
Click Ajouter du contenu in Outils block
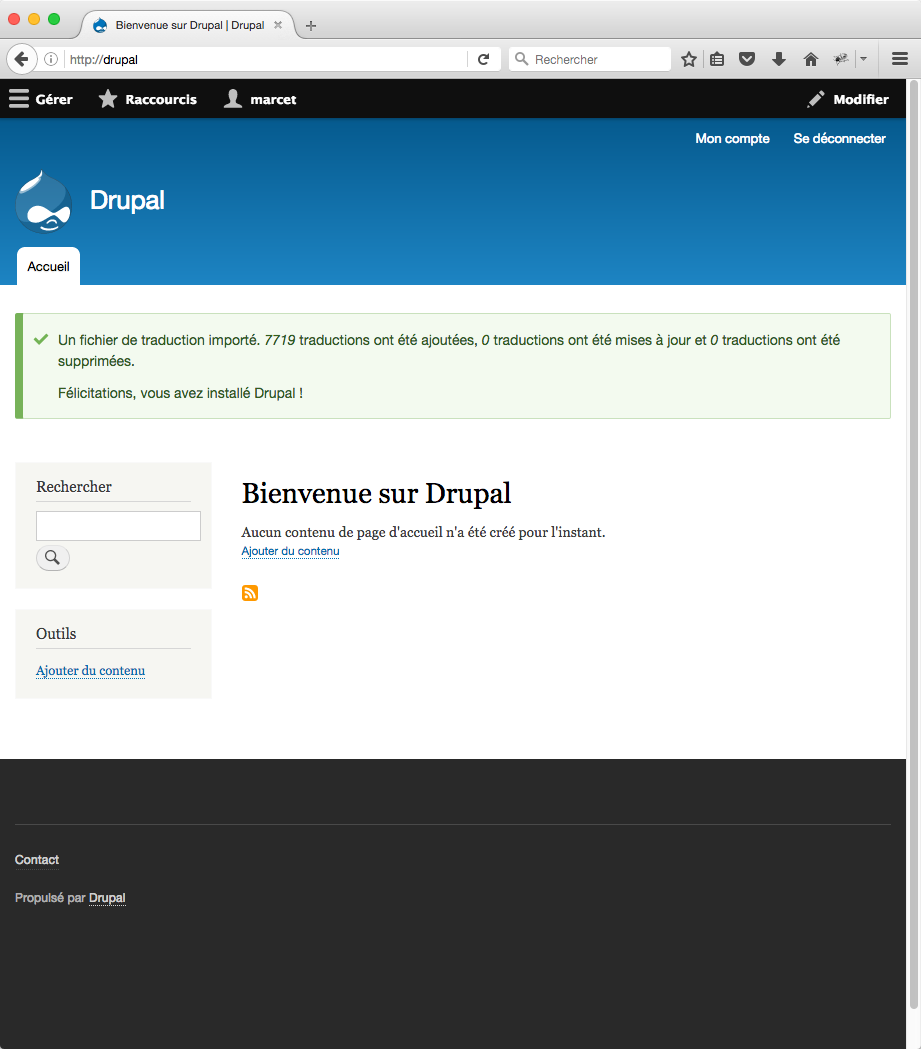90,670
